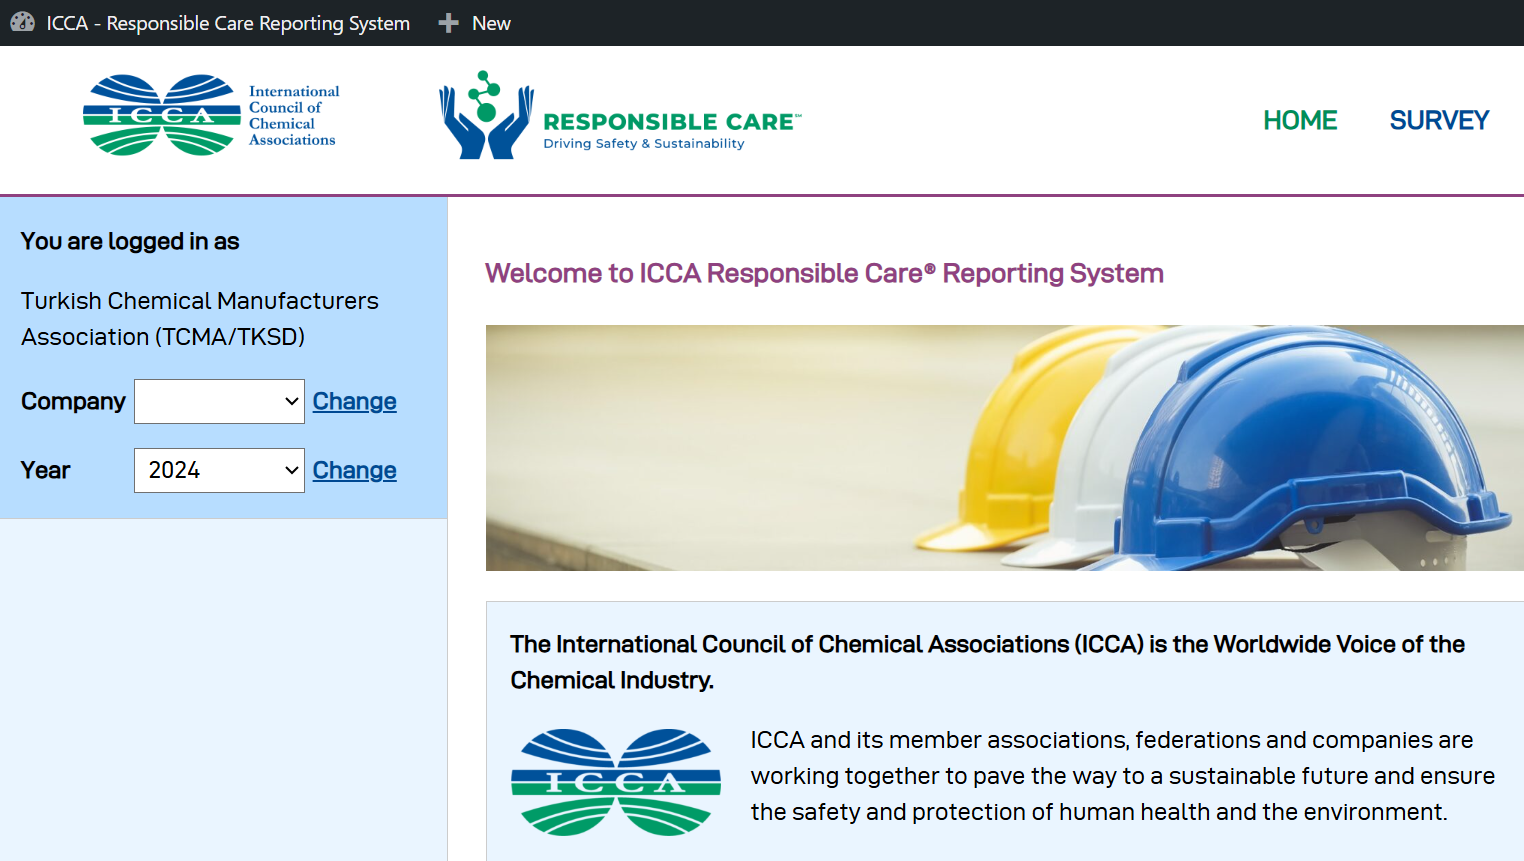The width and height of the screenshot is (1524, 861).
Task: Click the plus icon beside New
Action: (448, 23)
